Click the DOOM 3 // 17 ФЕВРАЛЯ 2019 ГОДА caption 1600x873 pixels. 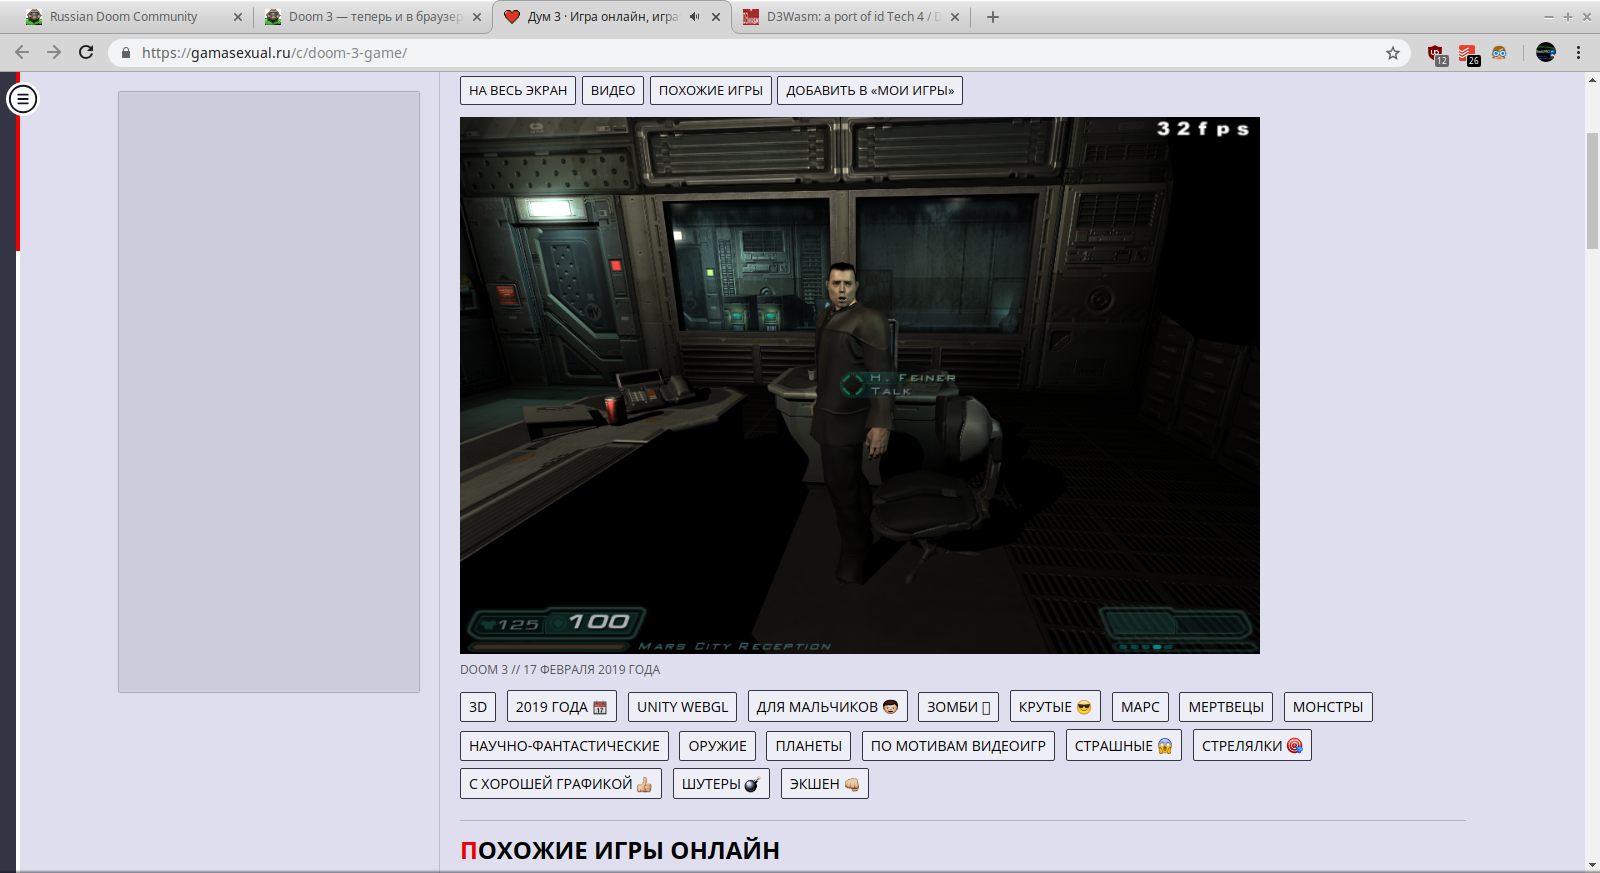[560, 670]
